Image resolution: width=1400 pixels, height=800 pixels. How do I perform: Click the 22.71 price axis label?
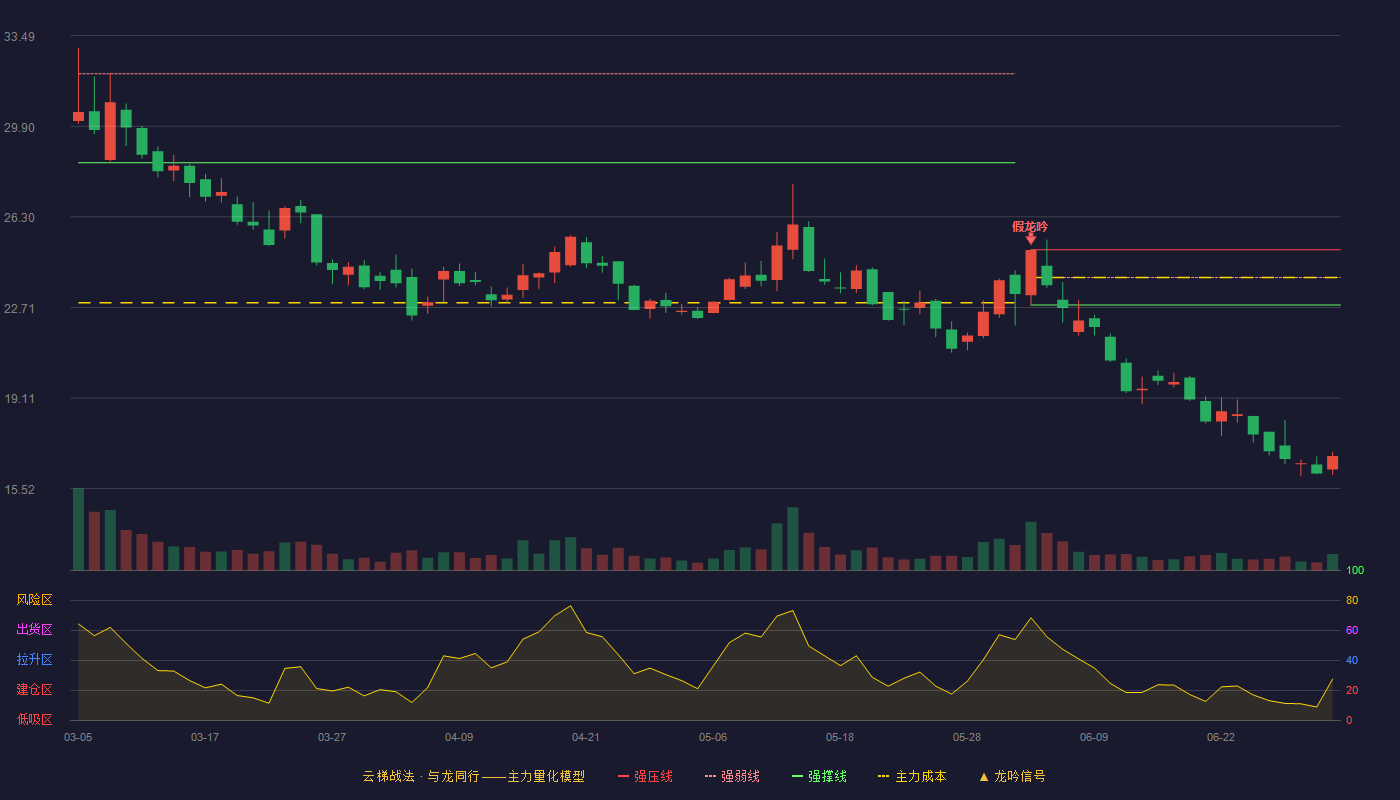pyautogui.click(x=20, y=309)
